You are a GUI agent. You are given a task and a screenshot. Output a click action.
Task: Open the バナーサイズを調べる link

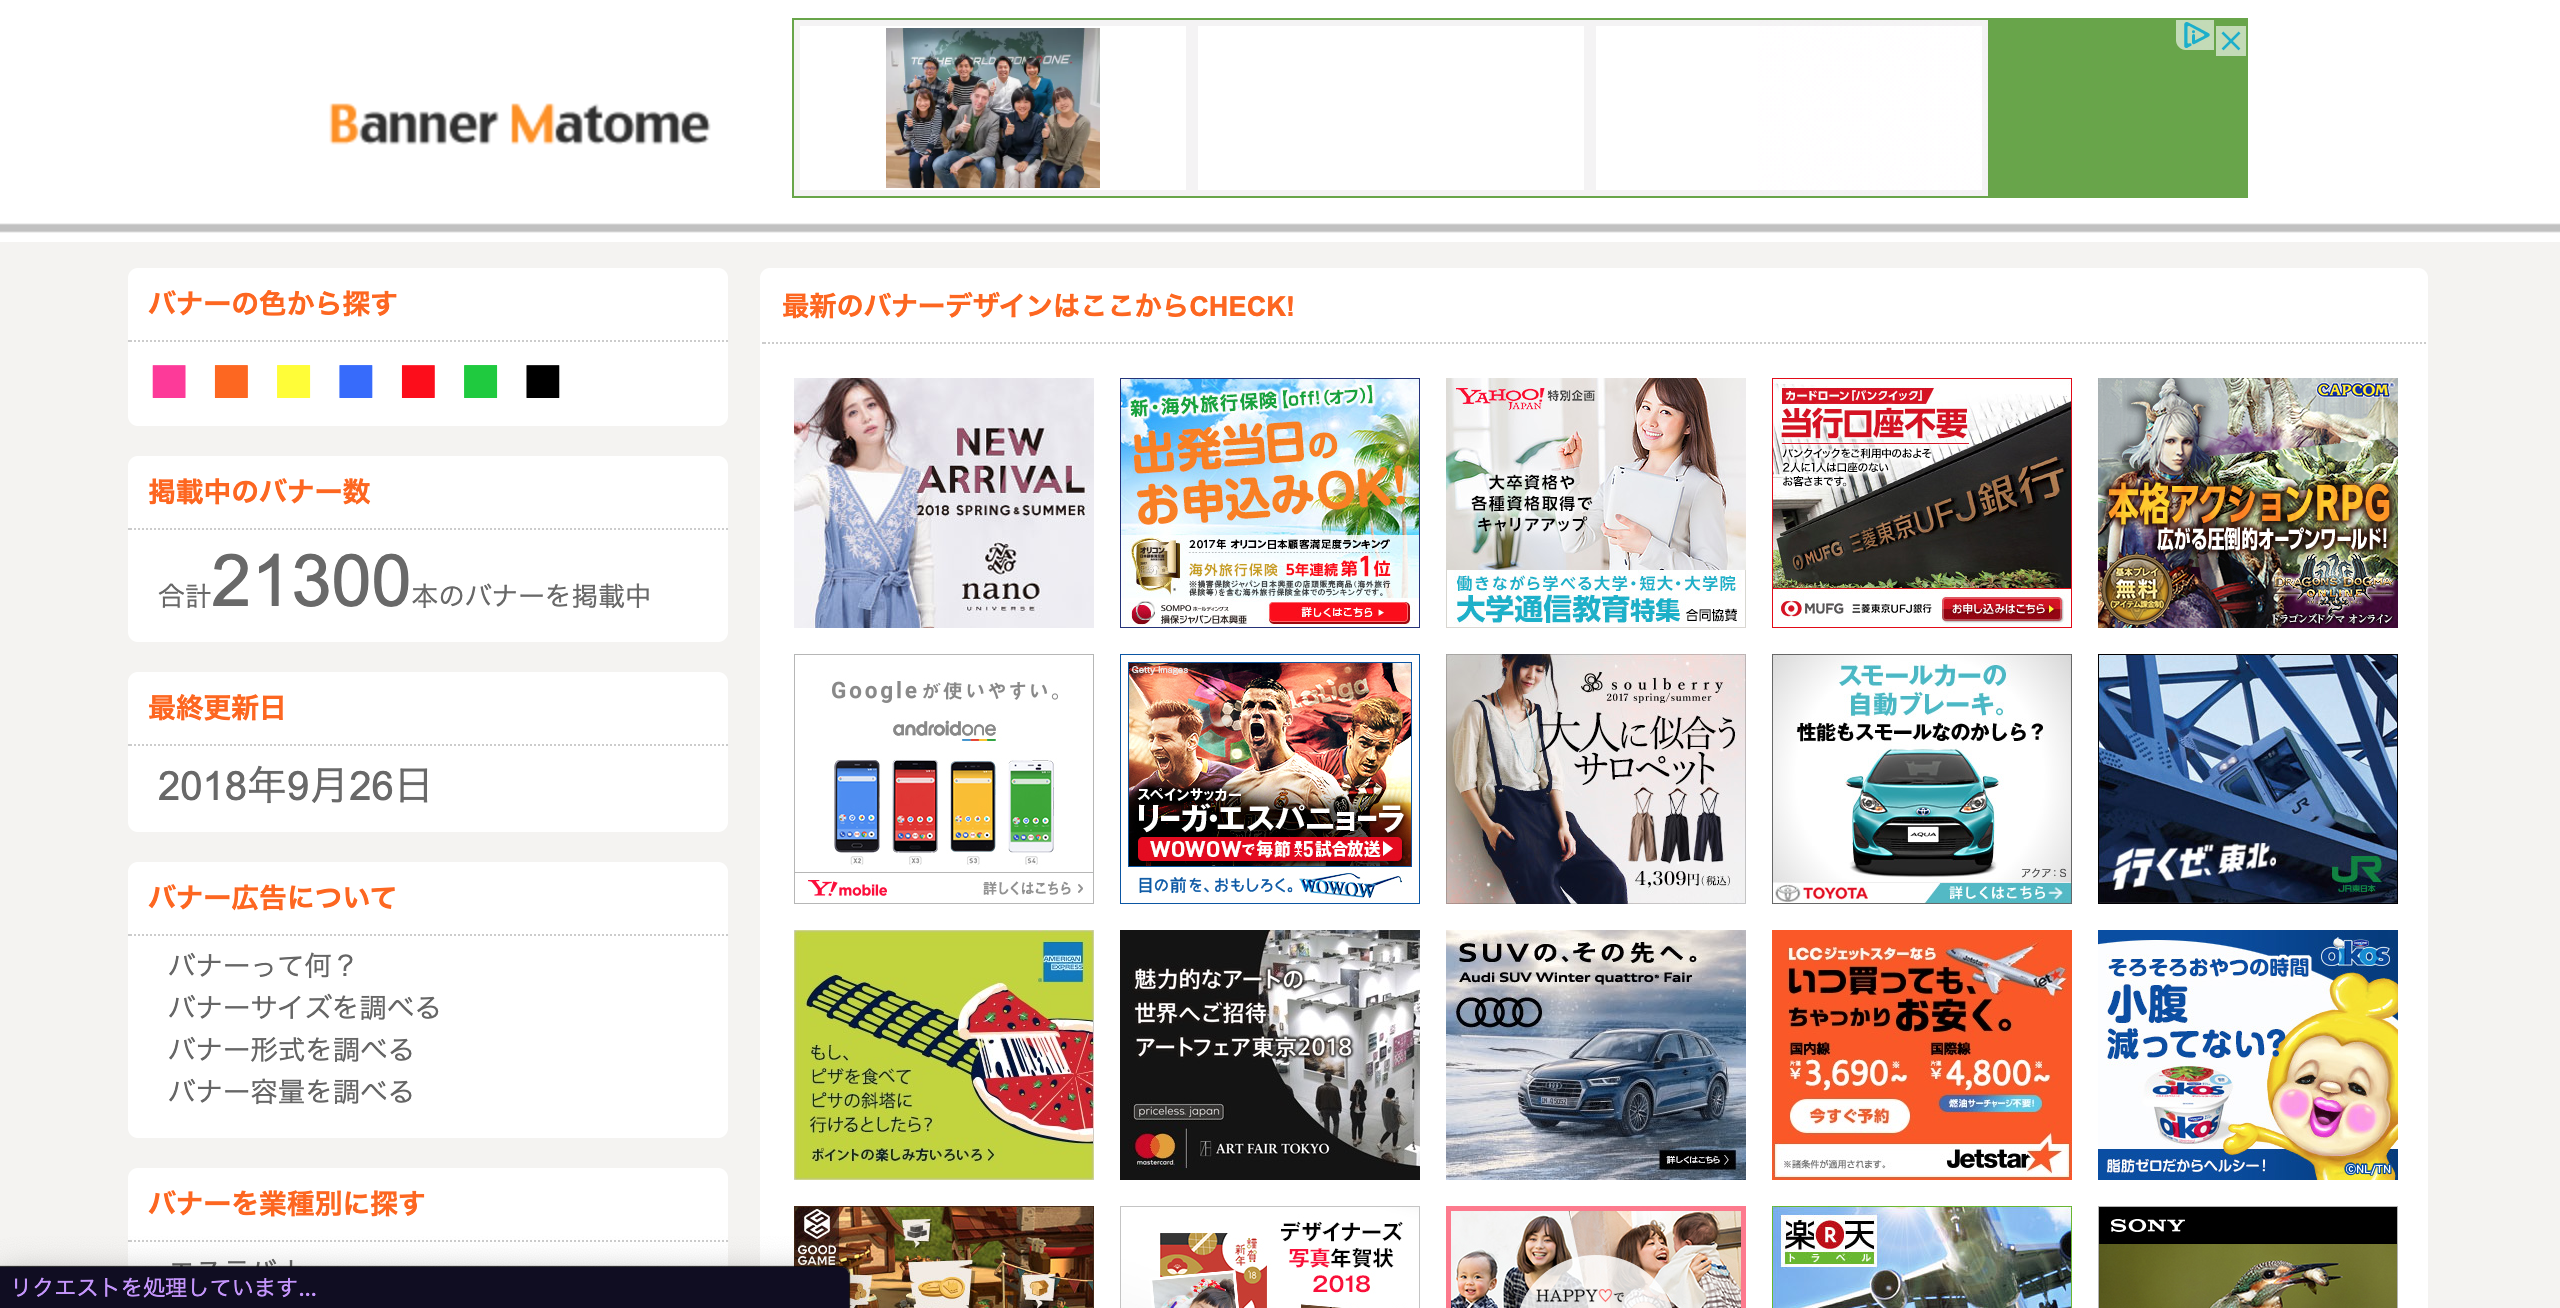click(304, 1007)
